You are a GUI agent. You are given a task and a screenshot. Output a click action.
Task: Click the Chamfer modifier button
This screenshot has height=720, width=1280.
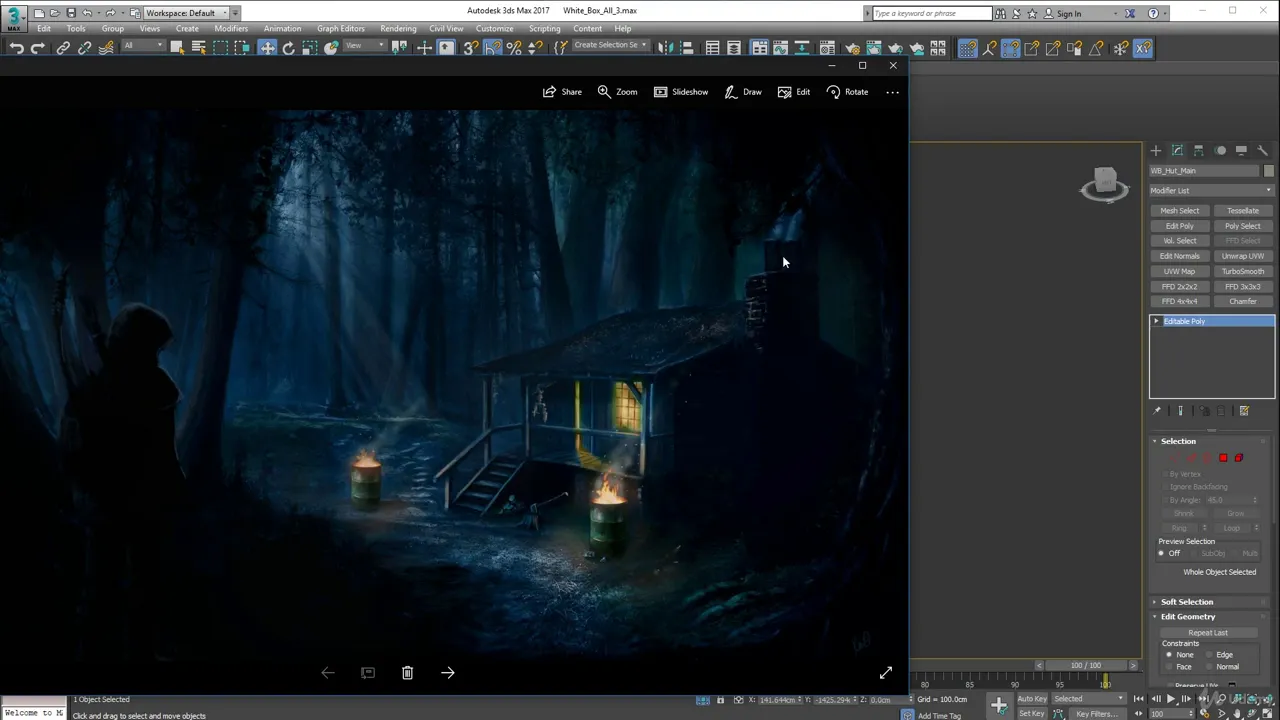(x=1243, y=301)
